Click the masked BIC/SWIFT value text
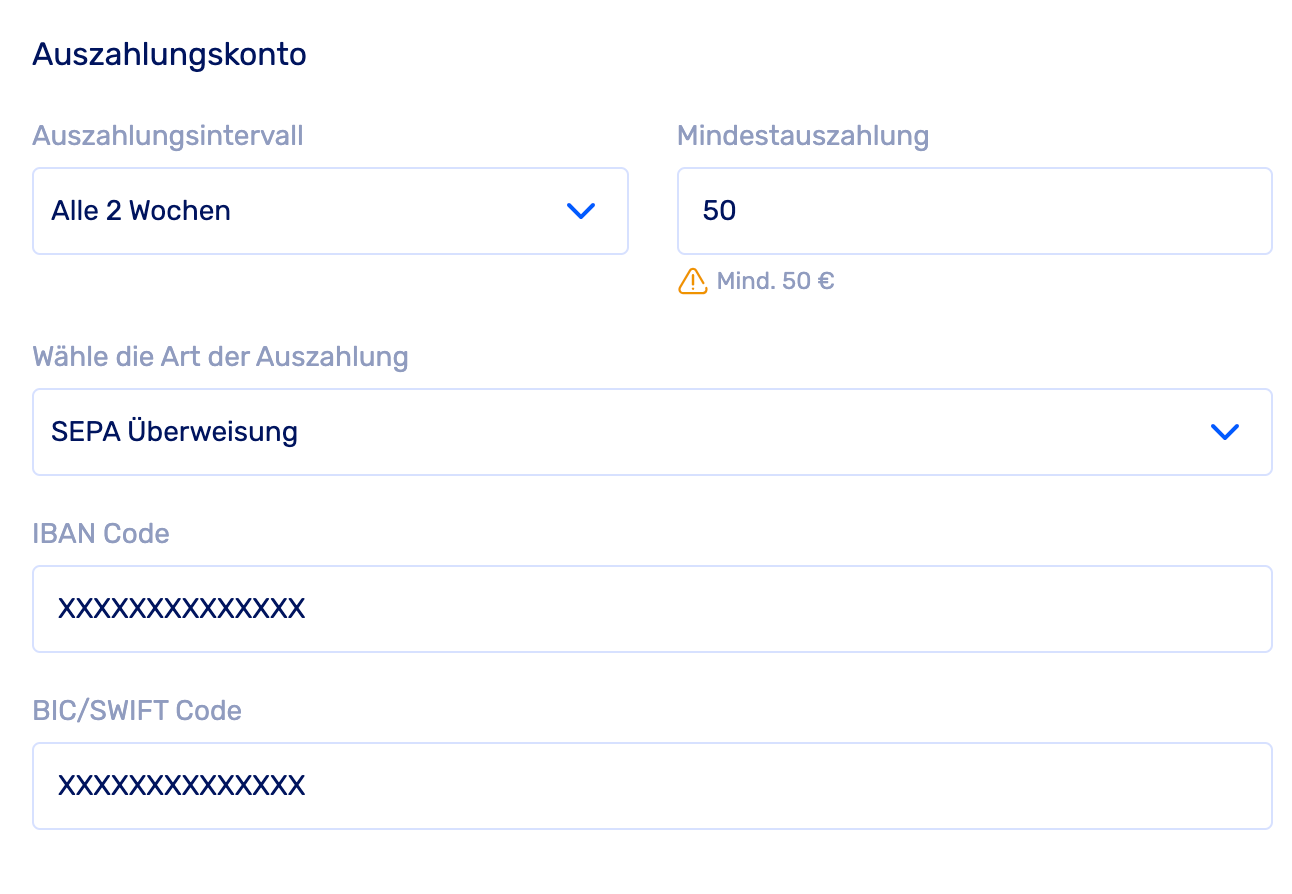 coord(181,786)
